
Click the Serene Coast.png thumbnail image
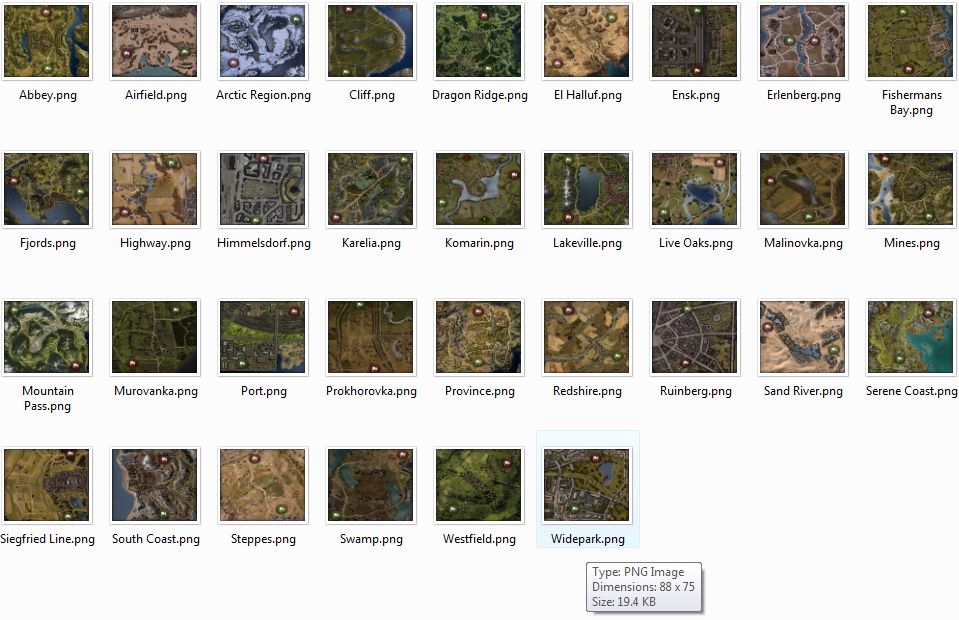pyautogui.click(x=911, y=337)
